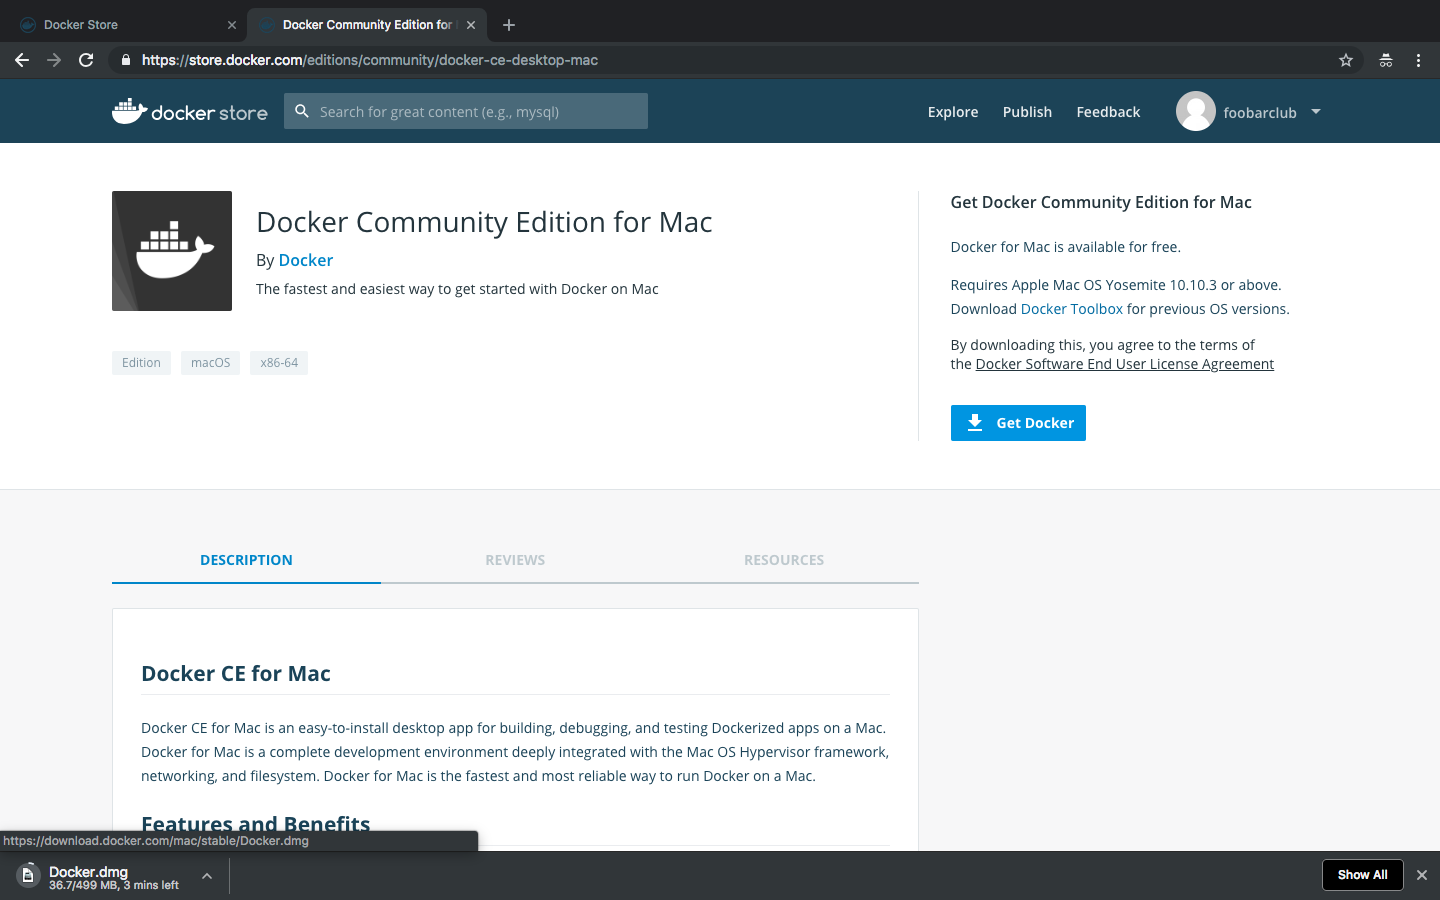Close the Docker Store tab

tap(232, 25)
